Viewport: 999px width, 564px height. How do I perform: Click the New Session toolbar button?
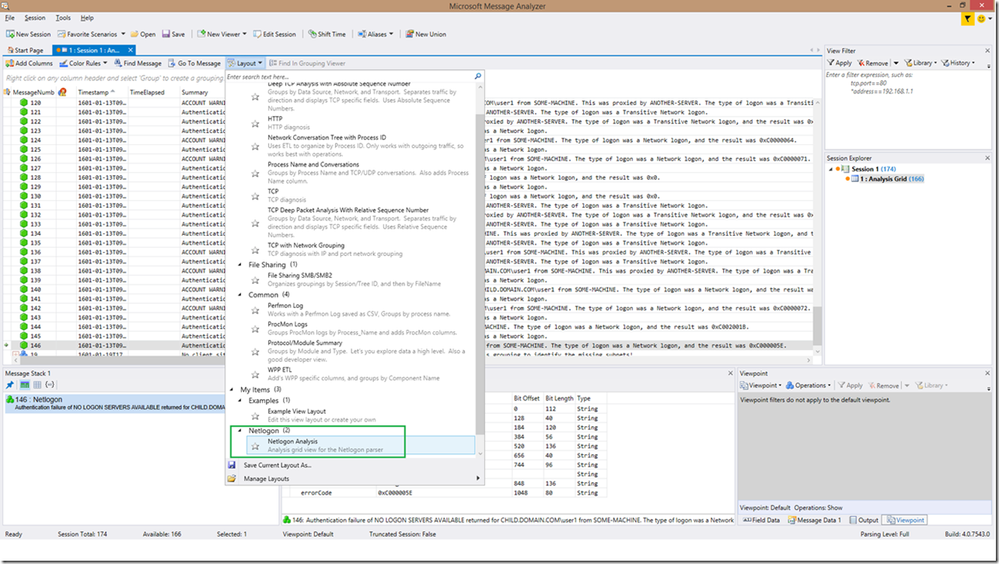[29, 34]
